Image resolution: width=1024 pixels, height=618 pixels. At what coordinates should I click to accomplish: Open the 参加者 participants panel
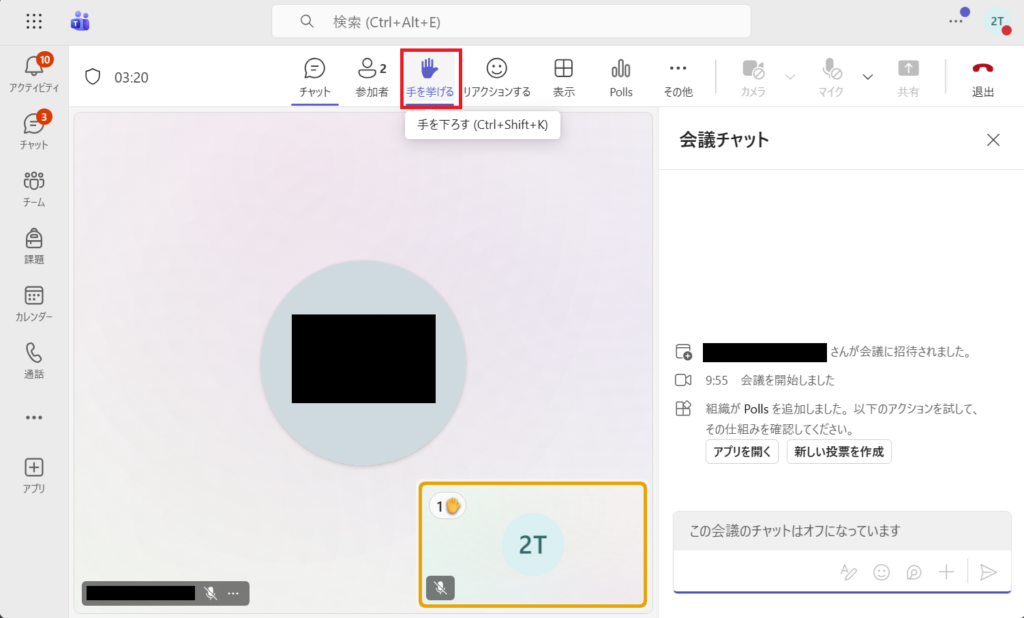pos(372,77)
